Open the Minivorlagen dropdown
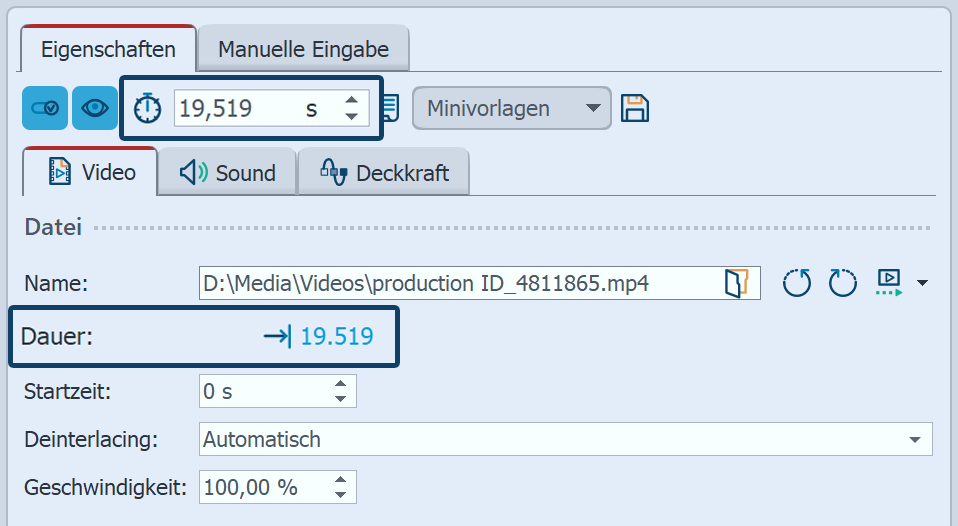This screenshot has width=958, height=526. click(510, 108)
